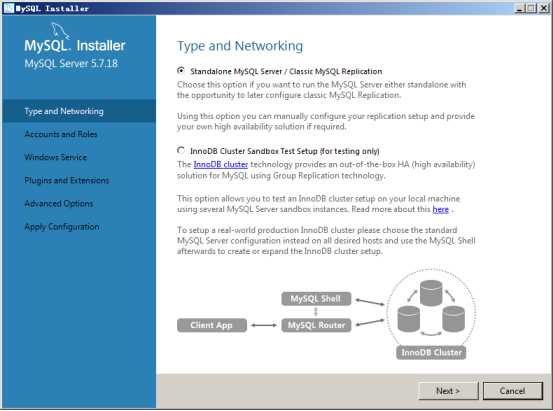Jump to Advanced Options step

pyautogui.click(x=79, y=204)
